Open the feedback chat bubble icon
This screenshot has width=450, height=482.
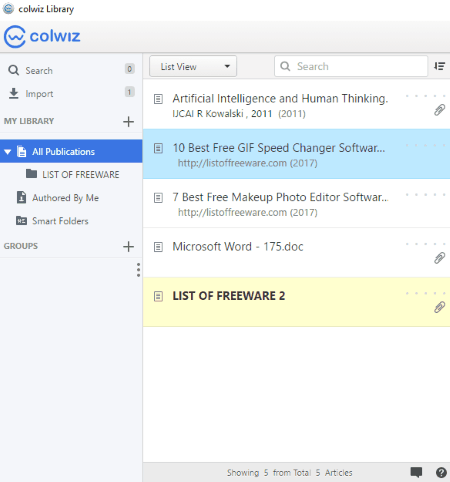click(416, 472)
